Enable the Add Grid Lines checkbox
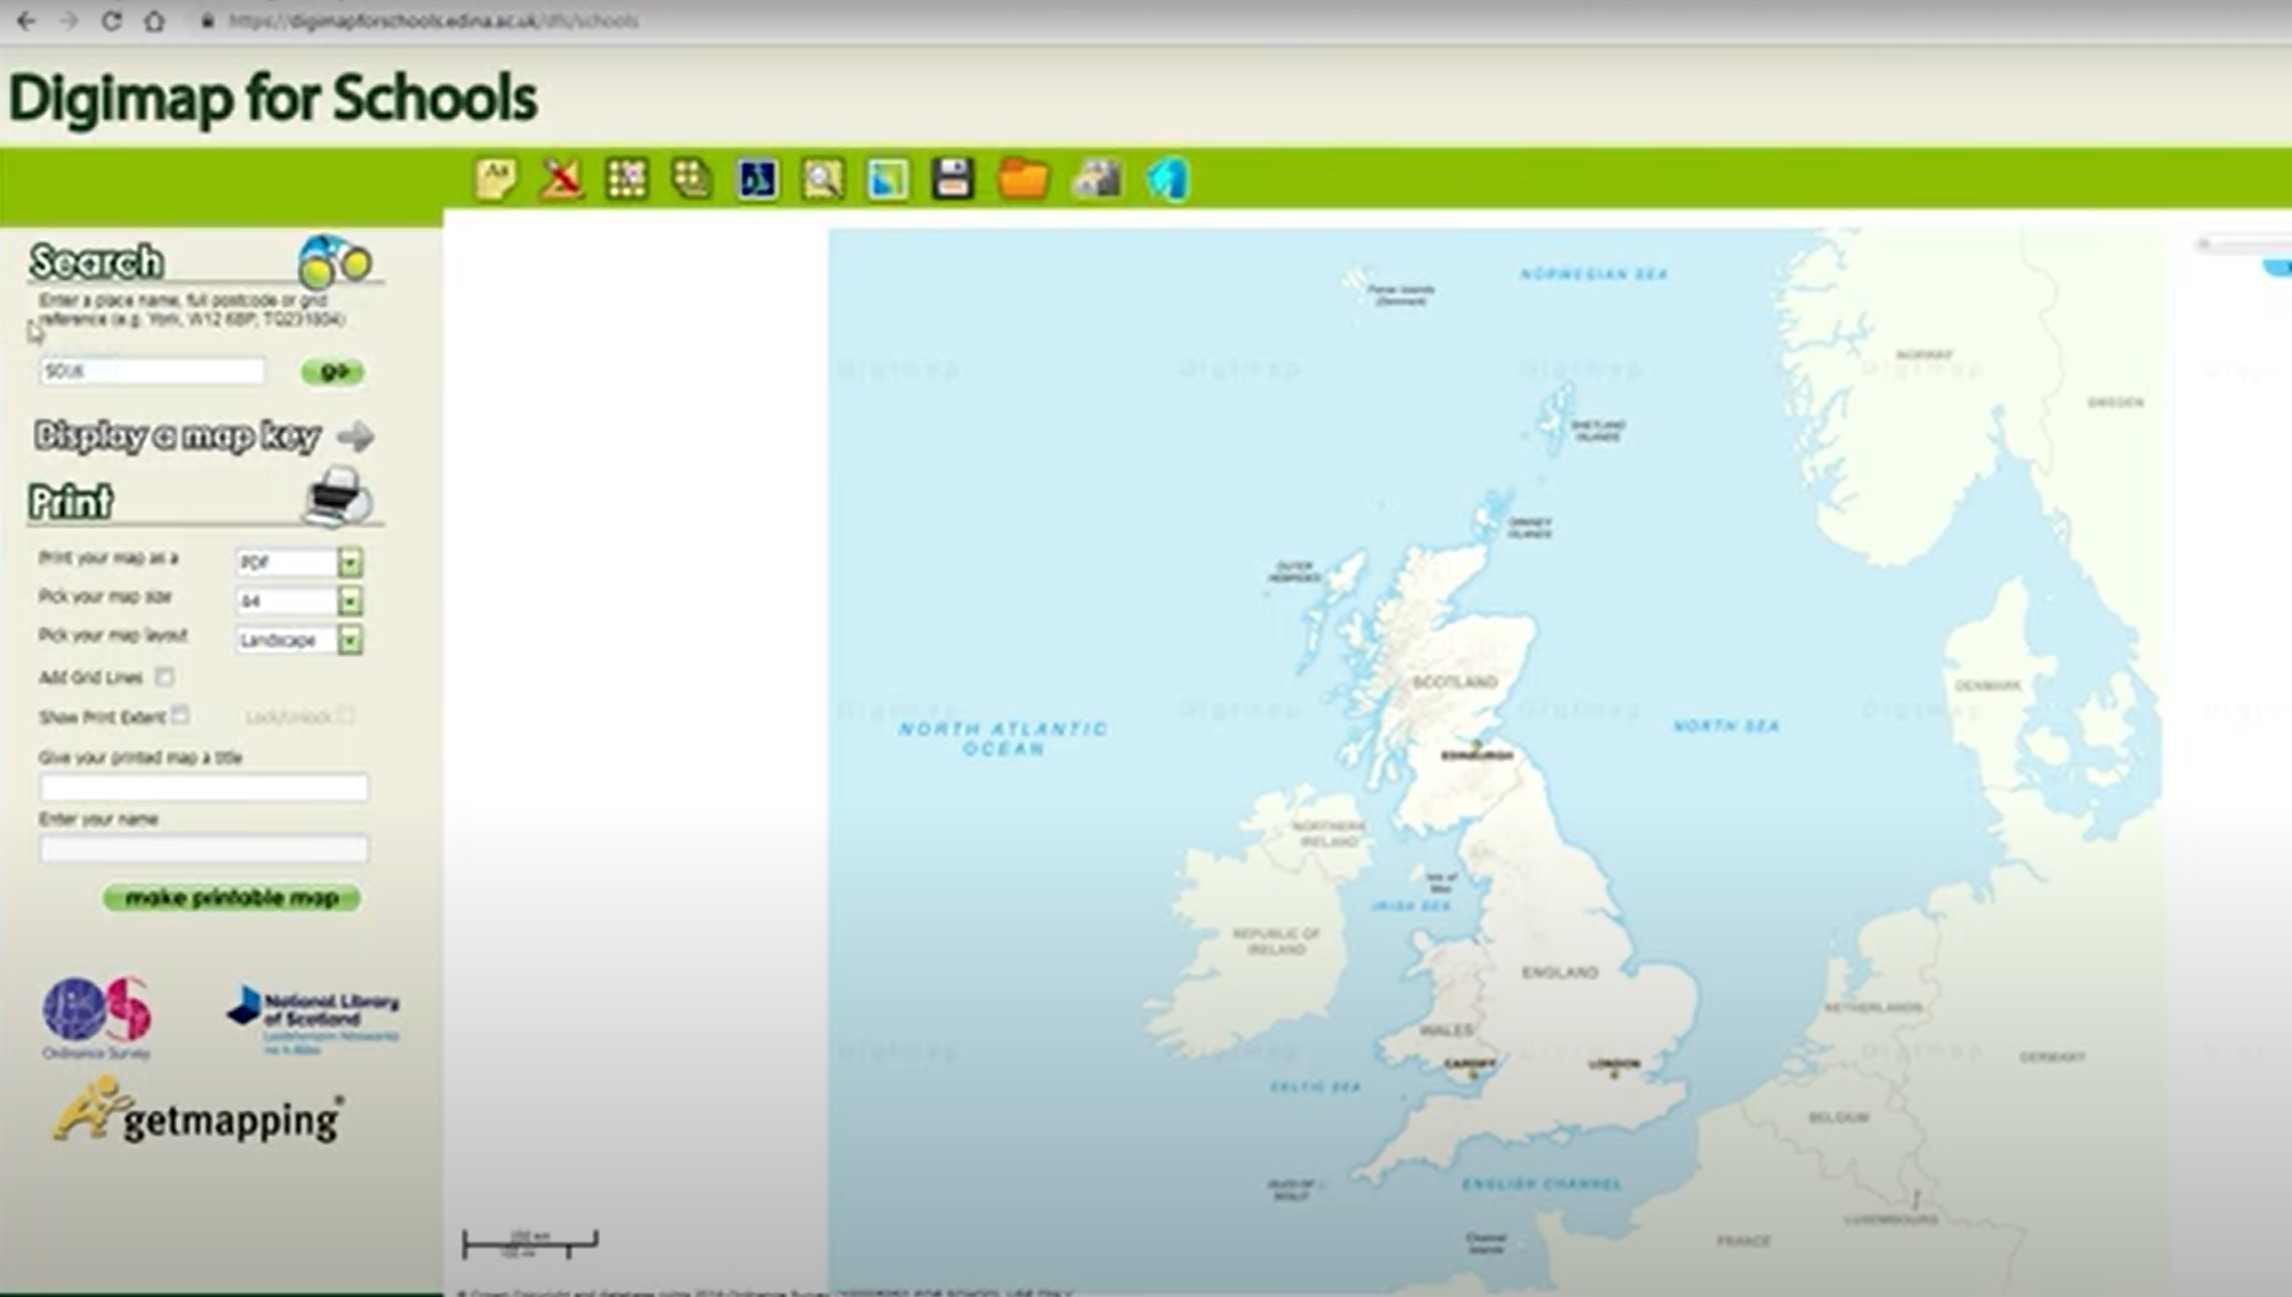The width and height of the screenshot is (2292, 1297). [x=165, y=677]
